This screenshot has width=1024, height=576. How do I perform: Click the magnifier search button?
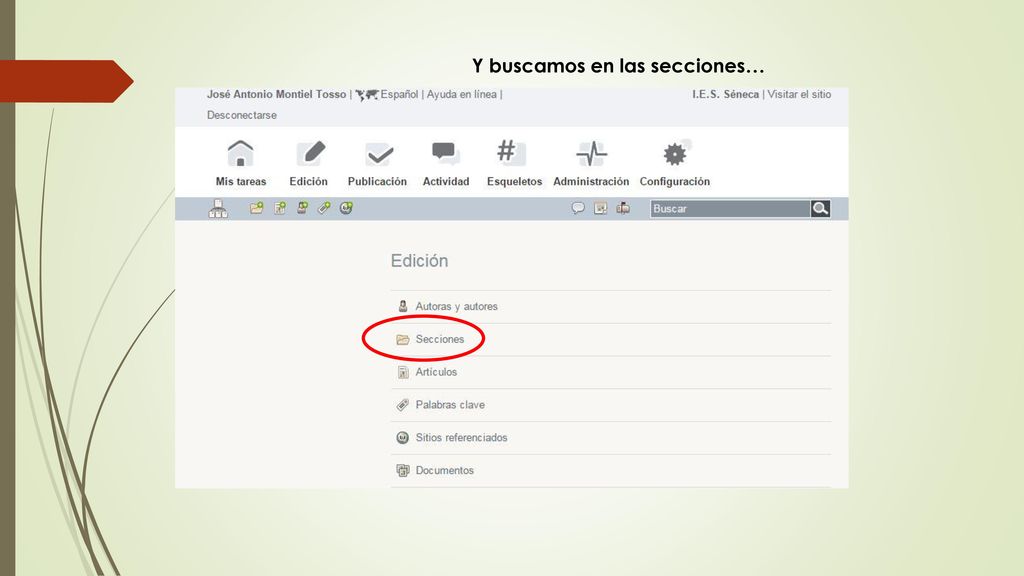[x=820, y=208]
